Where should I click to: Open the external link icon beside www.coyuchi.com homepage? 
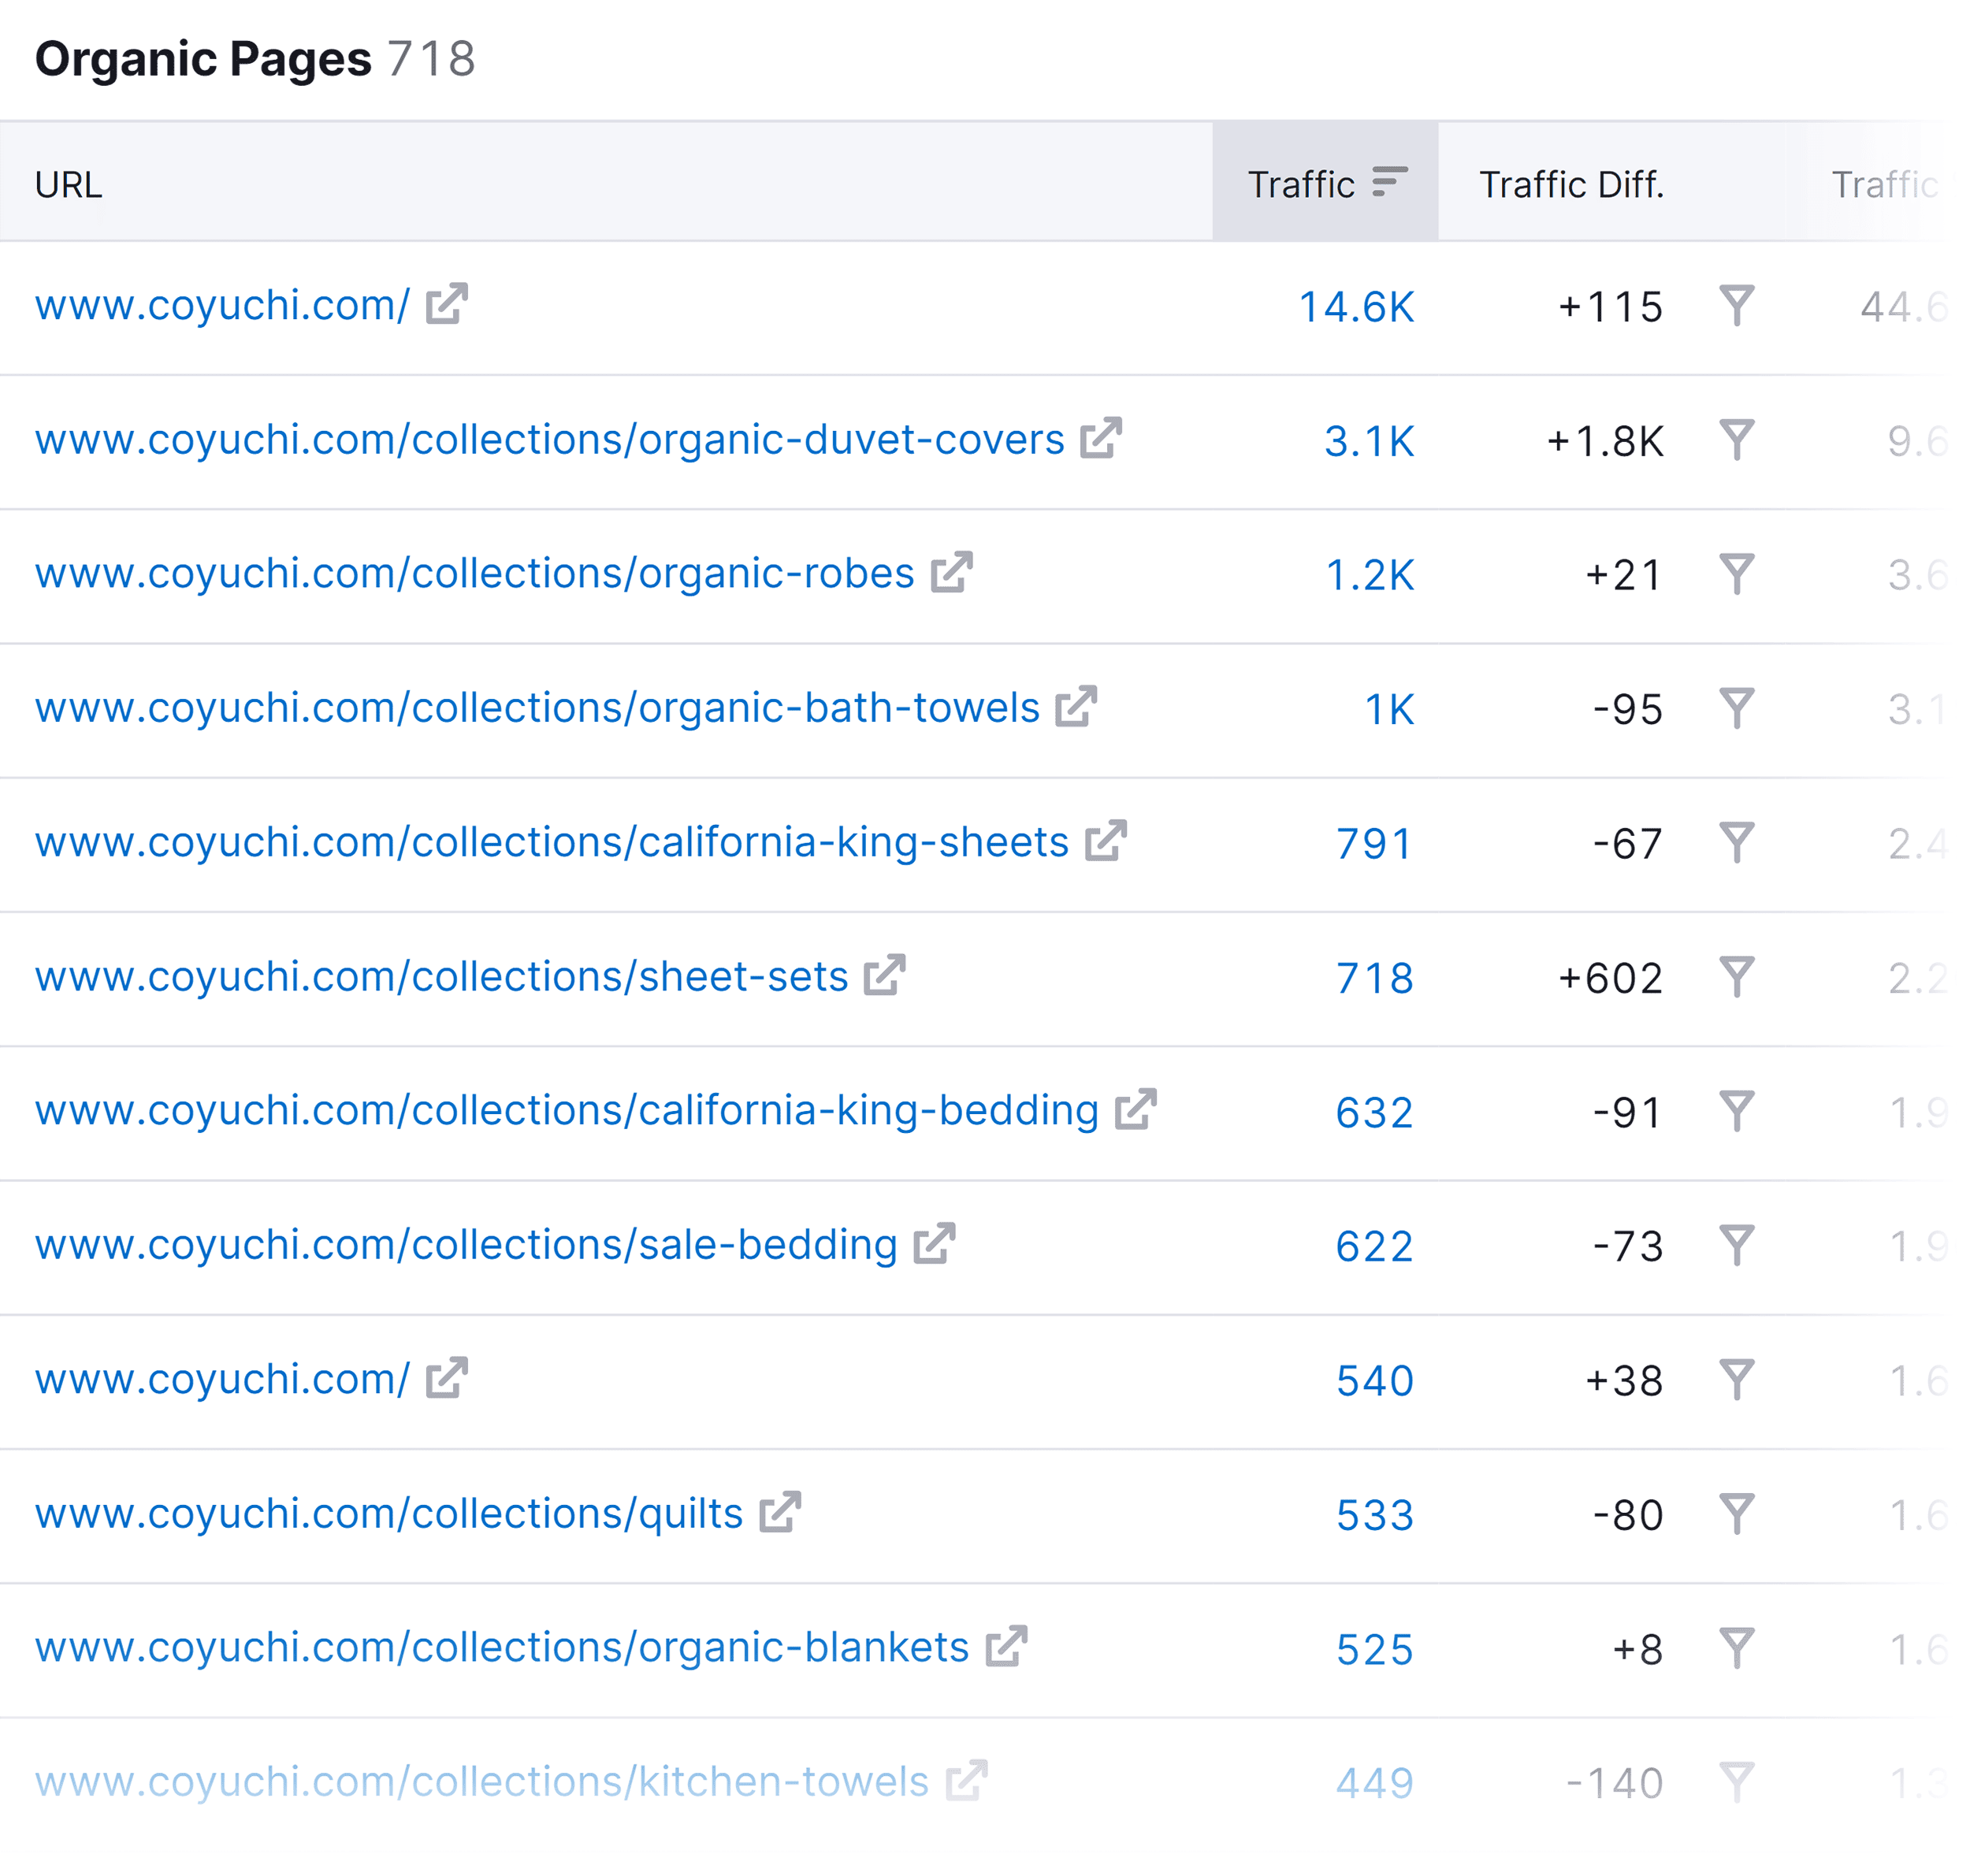point(446,306)
